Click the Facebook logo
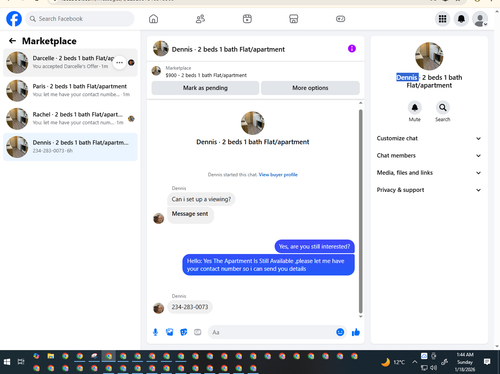The width and height of the screenshot is (500, 374). coord(14,19)
